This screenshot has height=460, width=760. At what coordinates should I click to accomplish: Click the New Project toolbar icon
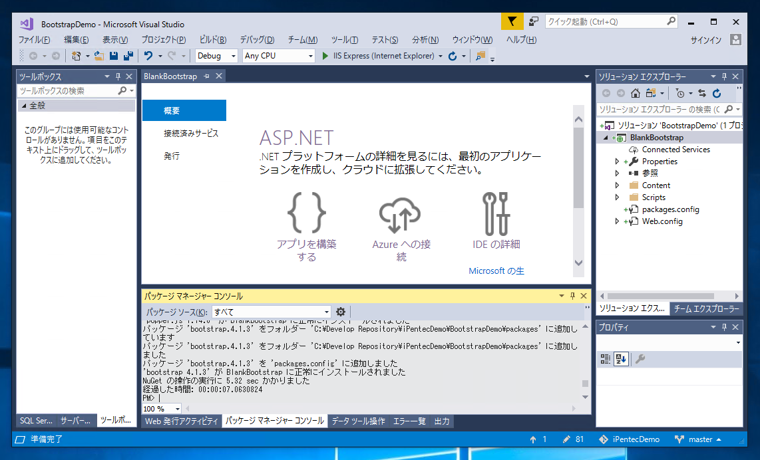point(76,56)
